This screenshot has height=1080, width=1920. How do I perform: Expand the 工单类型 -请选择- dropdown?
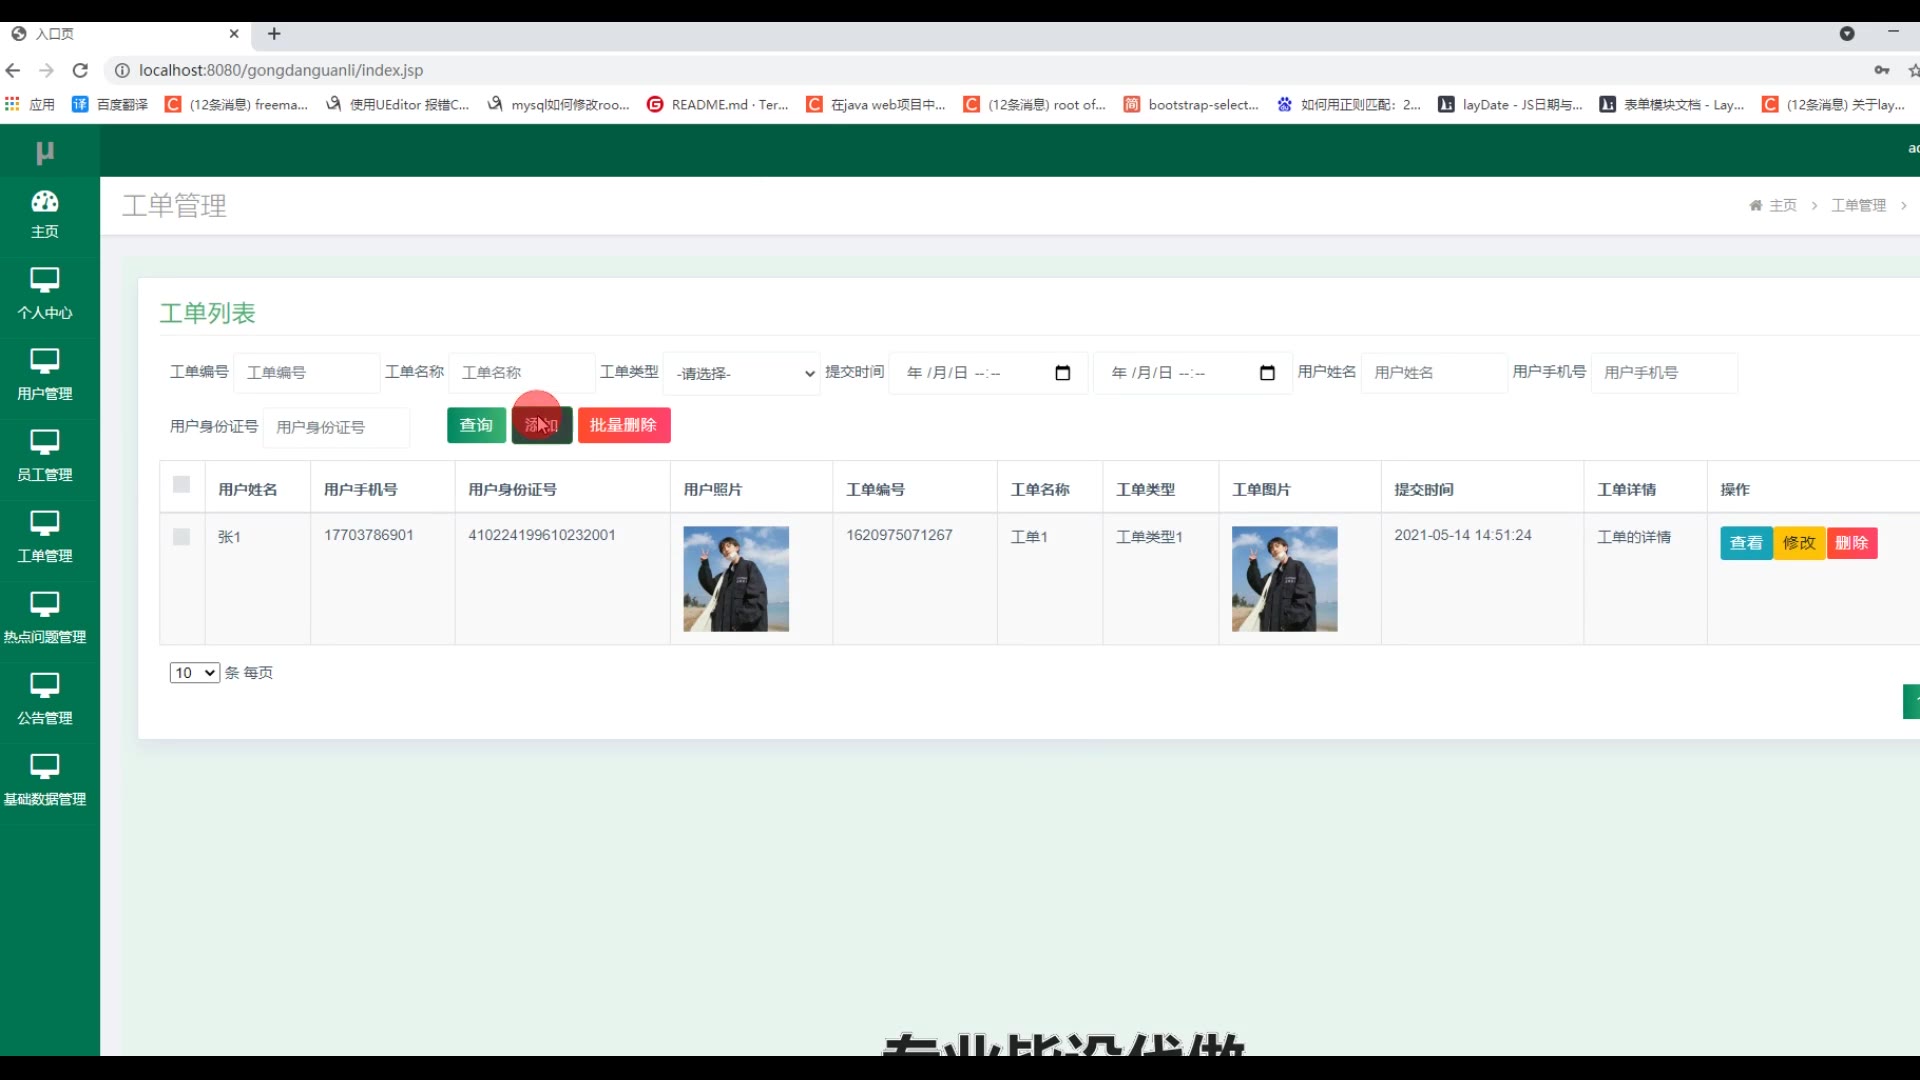[x=742, y=373]
